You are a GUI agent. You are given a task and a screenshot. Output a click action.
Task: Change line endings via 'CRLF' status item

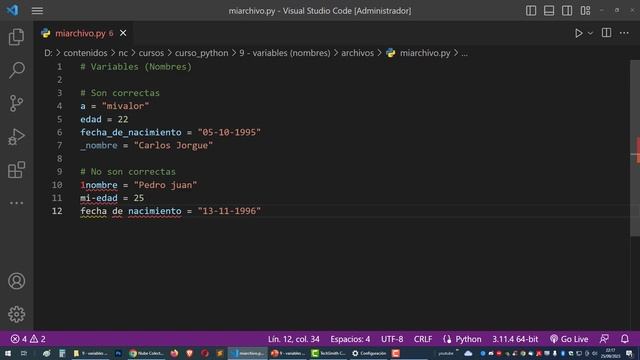click(x=423, y=339)
